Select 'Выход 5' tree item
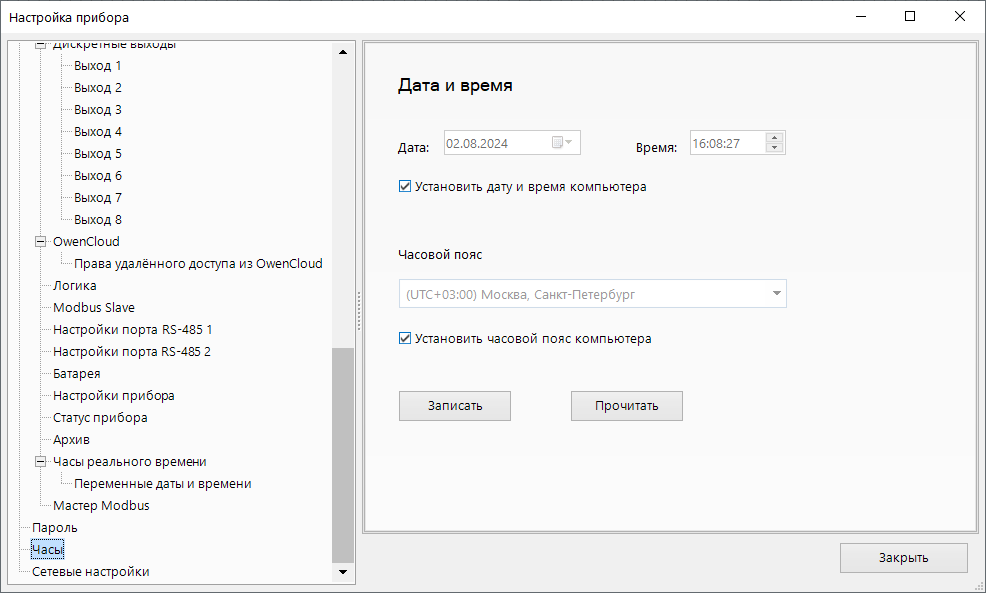This screenshot has width=986, height=593. [x=97, y=154]
